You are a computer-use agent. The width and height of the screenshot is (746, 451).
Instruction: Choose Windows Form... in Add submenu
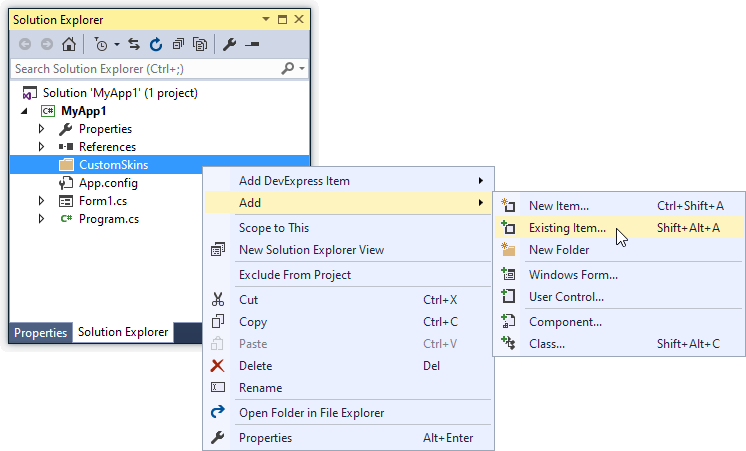point(619,275)
